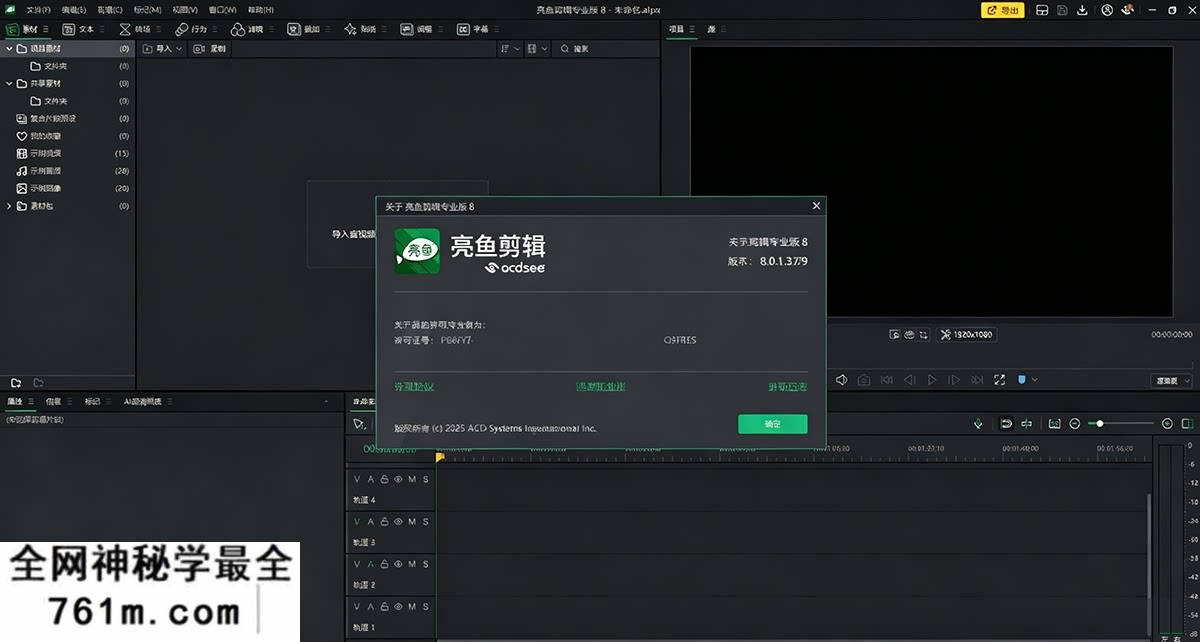
Task: Open the view mode dropdown in media panel
Action: pos(538,48)
